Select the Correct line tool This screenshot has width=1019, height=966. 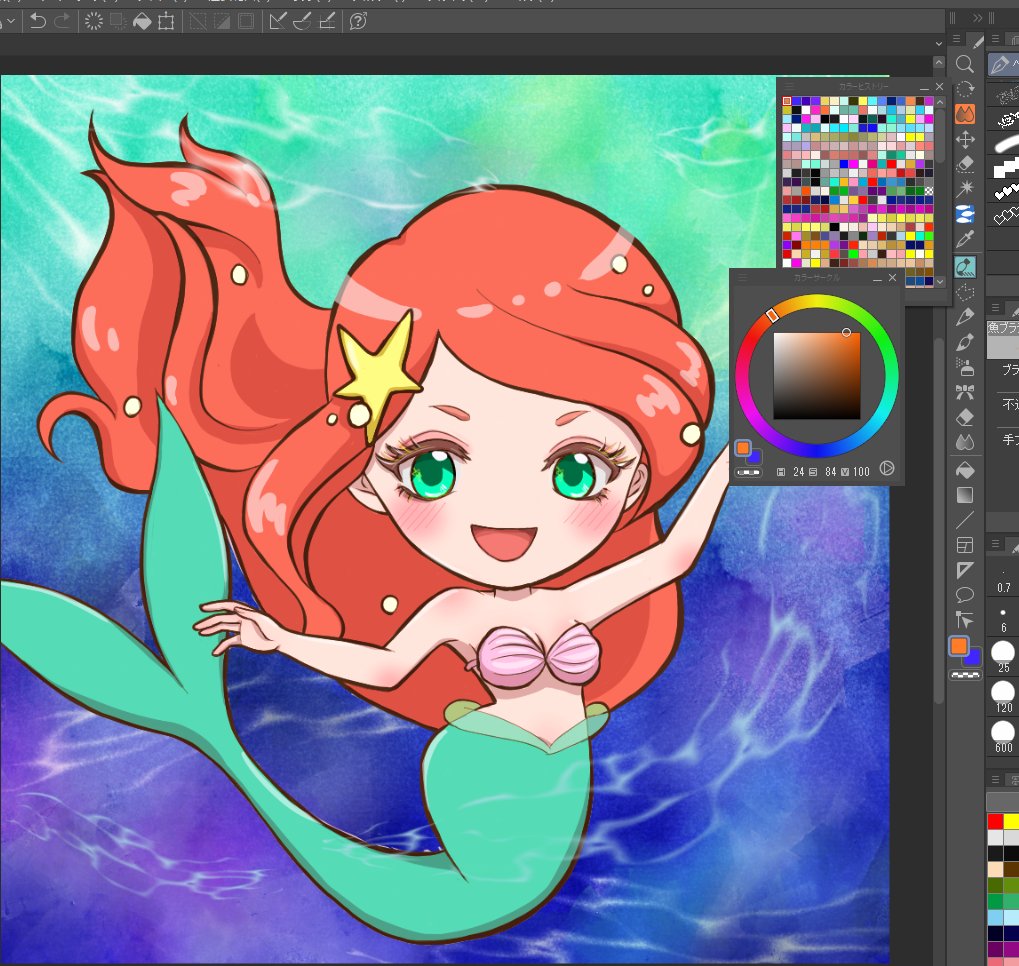tap(965, 620)
